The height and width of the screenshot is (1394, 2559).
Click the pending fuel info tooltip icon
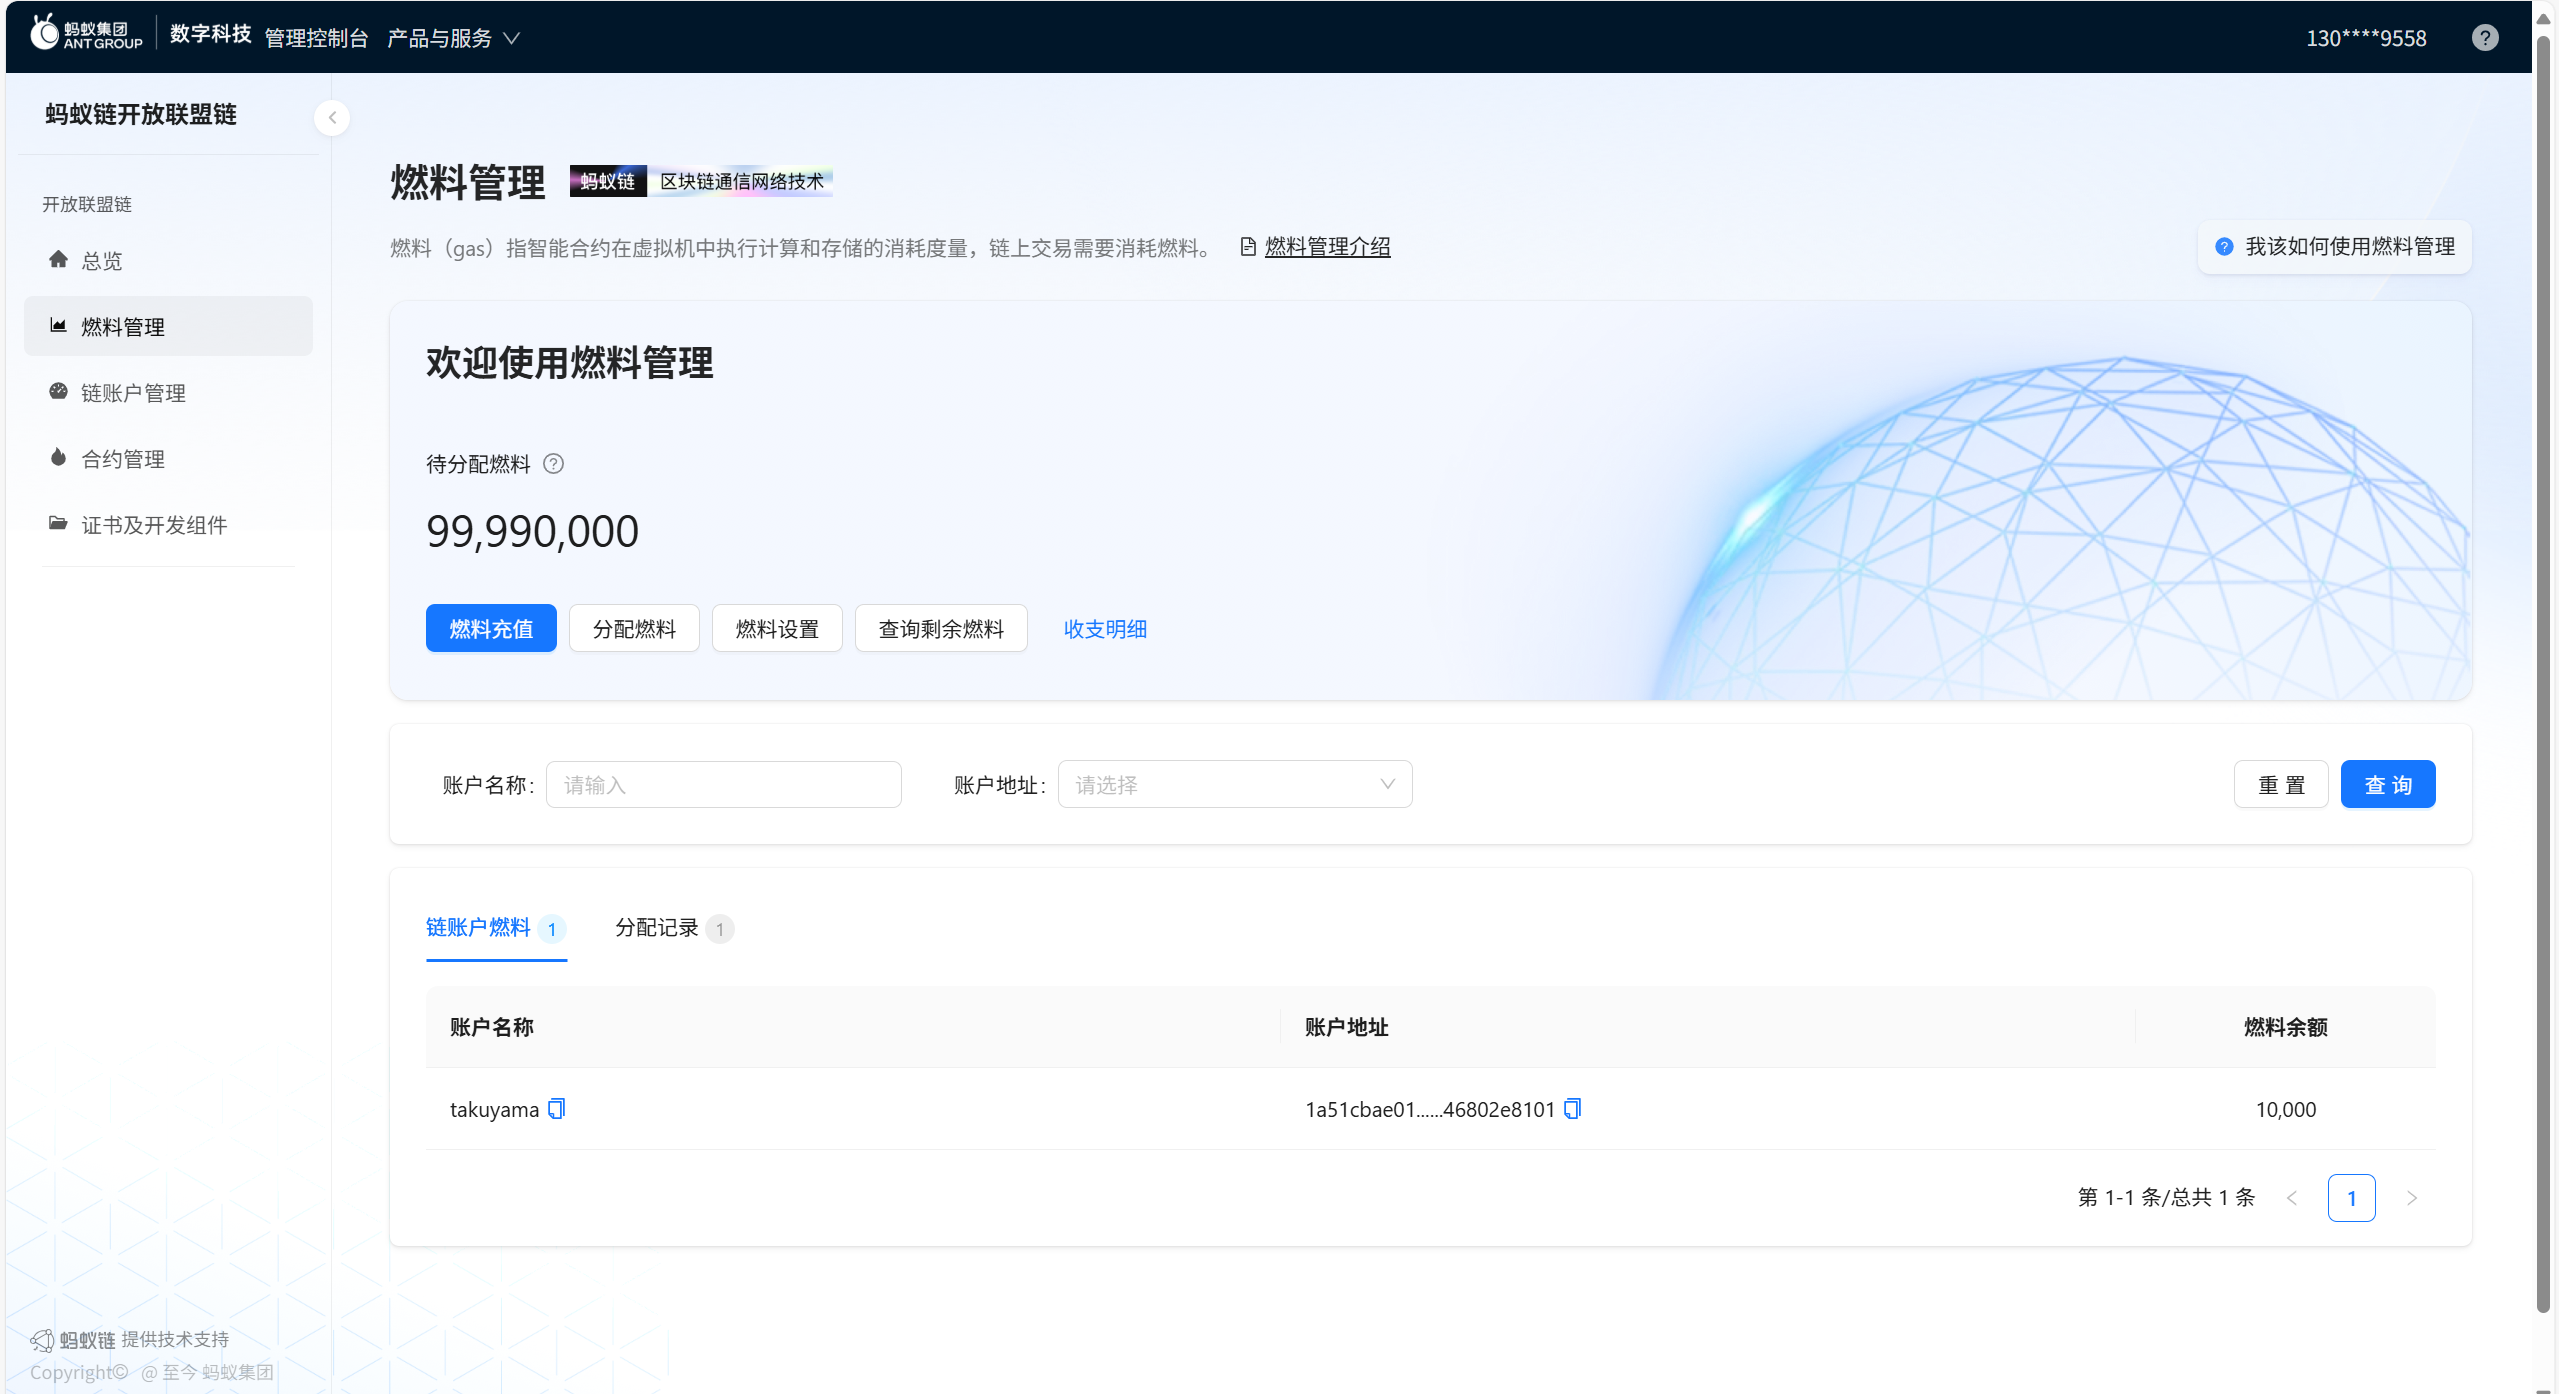click(x=553, y=464)
